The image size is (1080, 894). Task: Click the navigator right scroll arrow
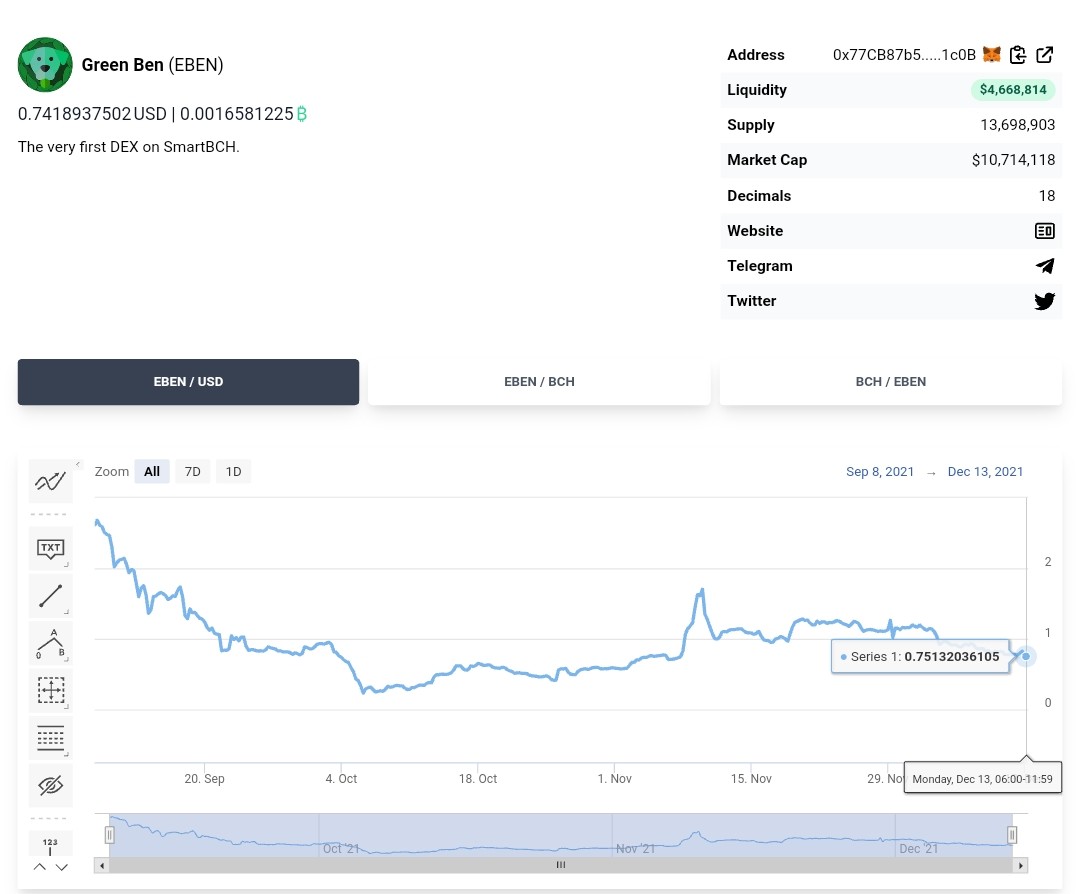[1021, 866]
